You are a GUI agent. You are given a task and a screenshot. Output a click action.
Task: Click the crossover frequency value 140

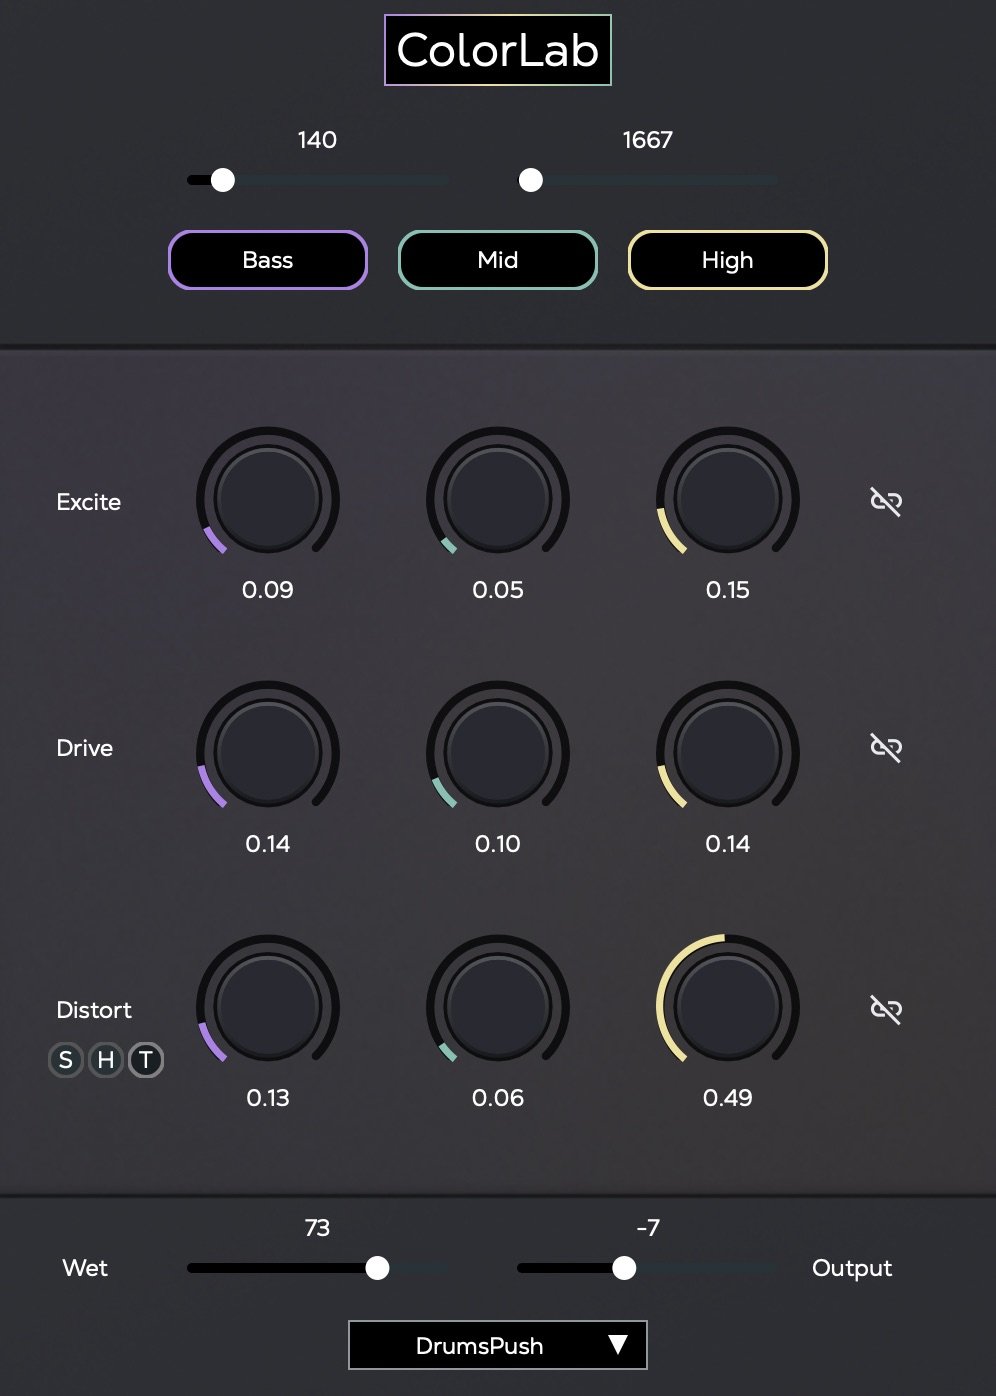point(317,140)
